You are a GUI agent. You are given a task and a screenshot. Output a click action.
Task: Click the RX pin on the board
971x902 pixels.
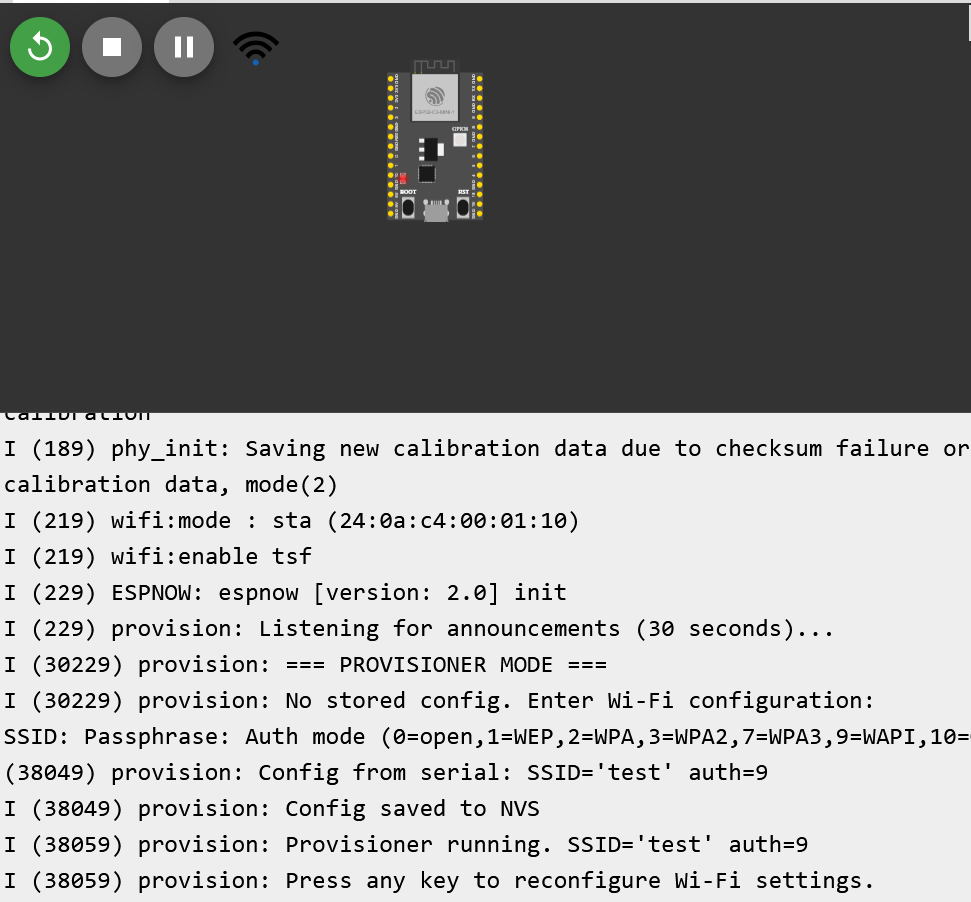(479, 98)
